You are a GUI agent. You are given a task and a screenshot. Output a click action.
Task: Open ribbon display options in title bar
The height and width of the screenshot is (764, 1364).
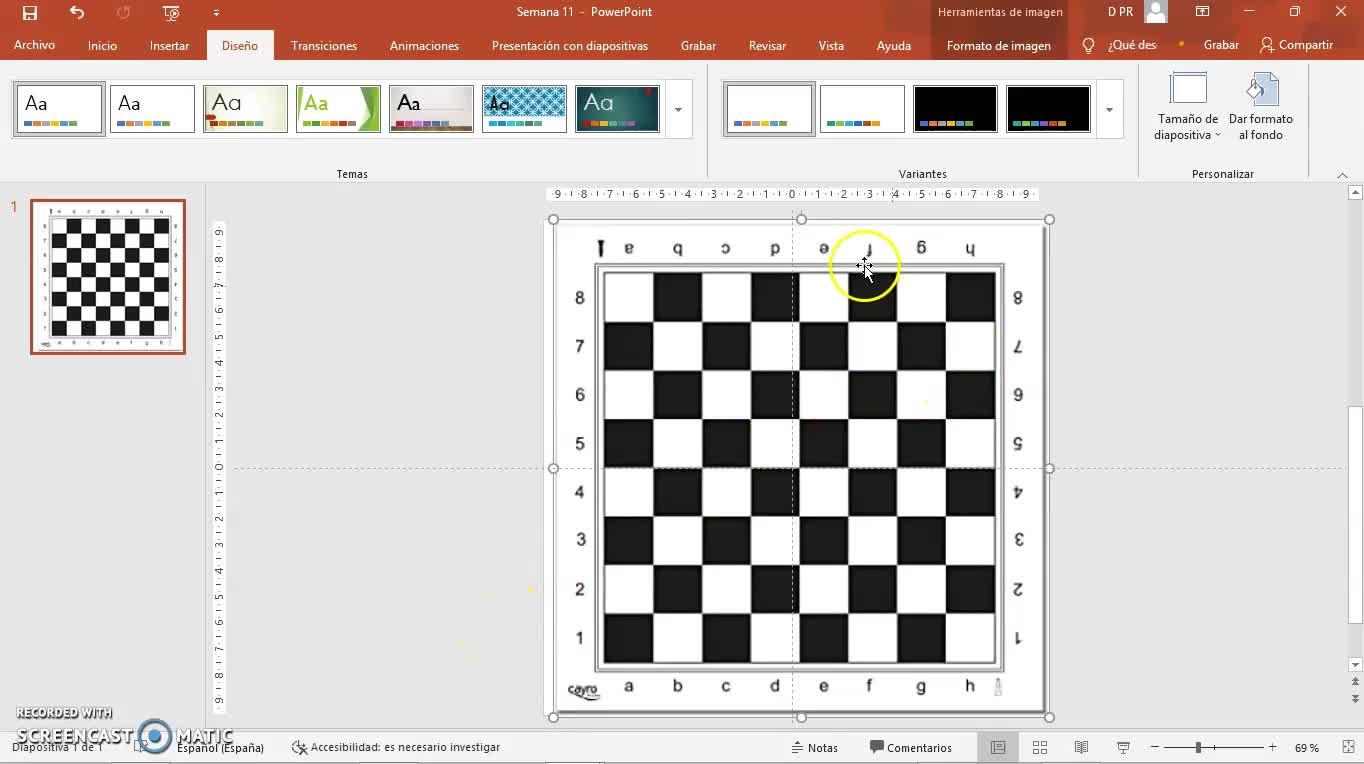click(1203, 12)
